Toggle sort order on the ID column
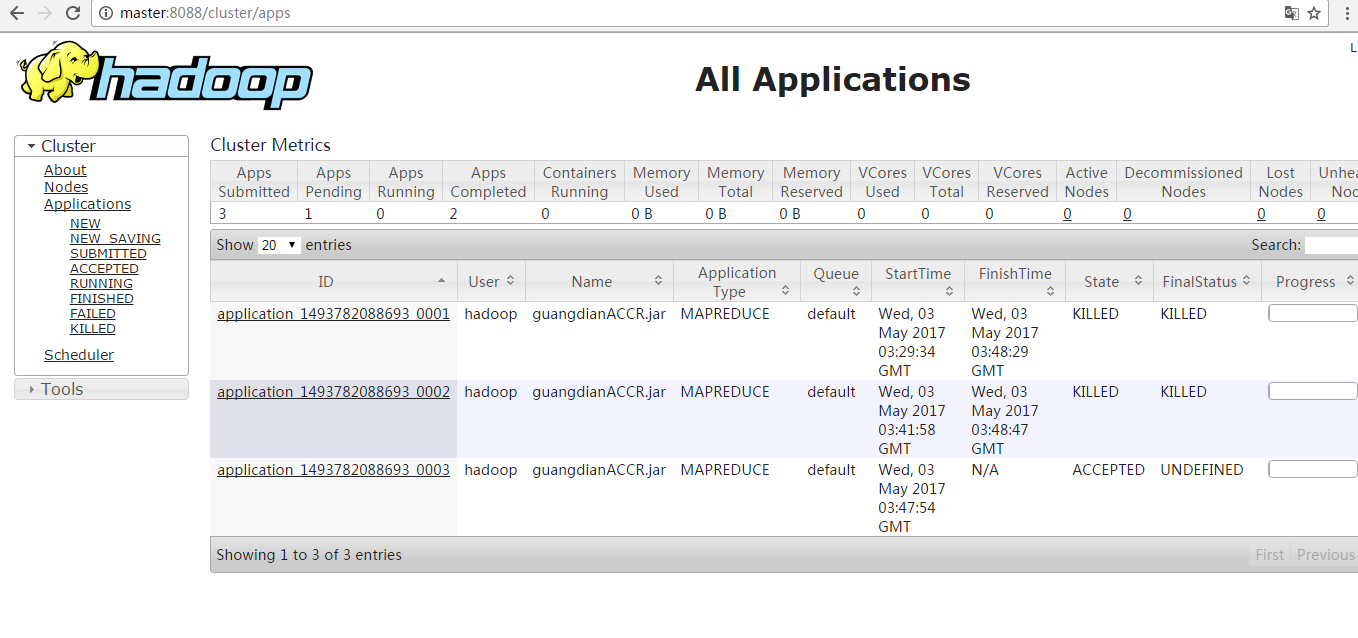 coord(442,281)
